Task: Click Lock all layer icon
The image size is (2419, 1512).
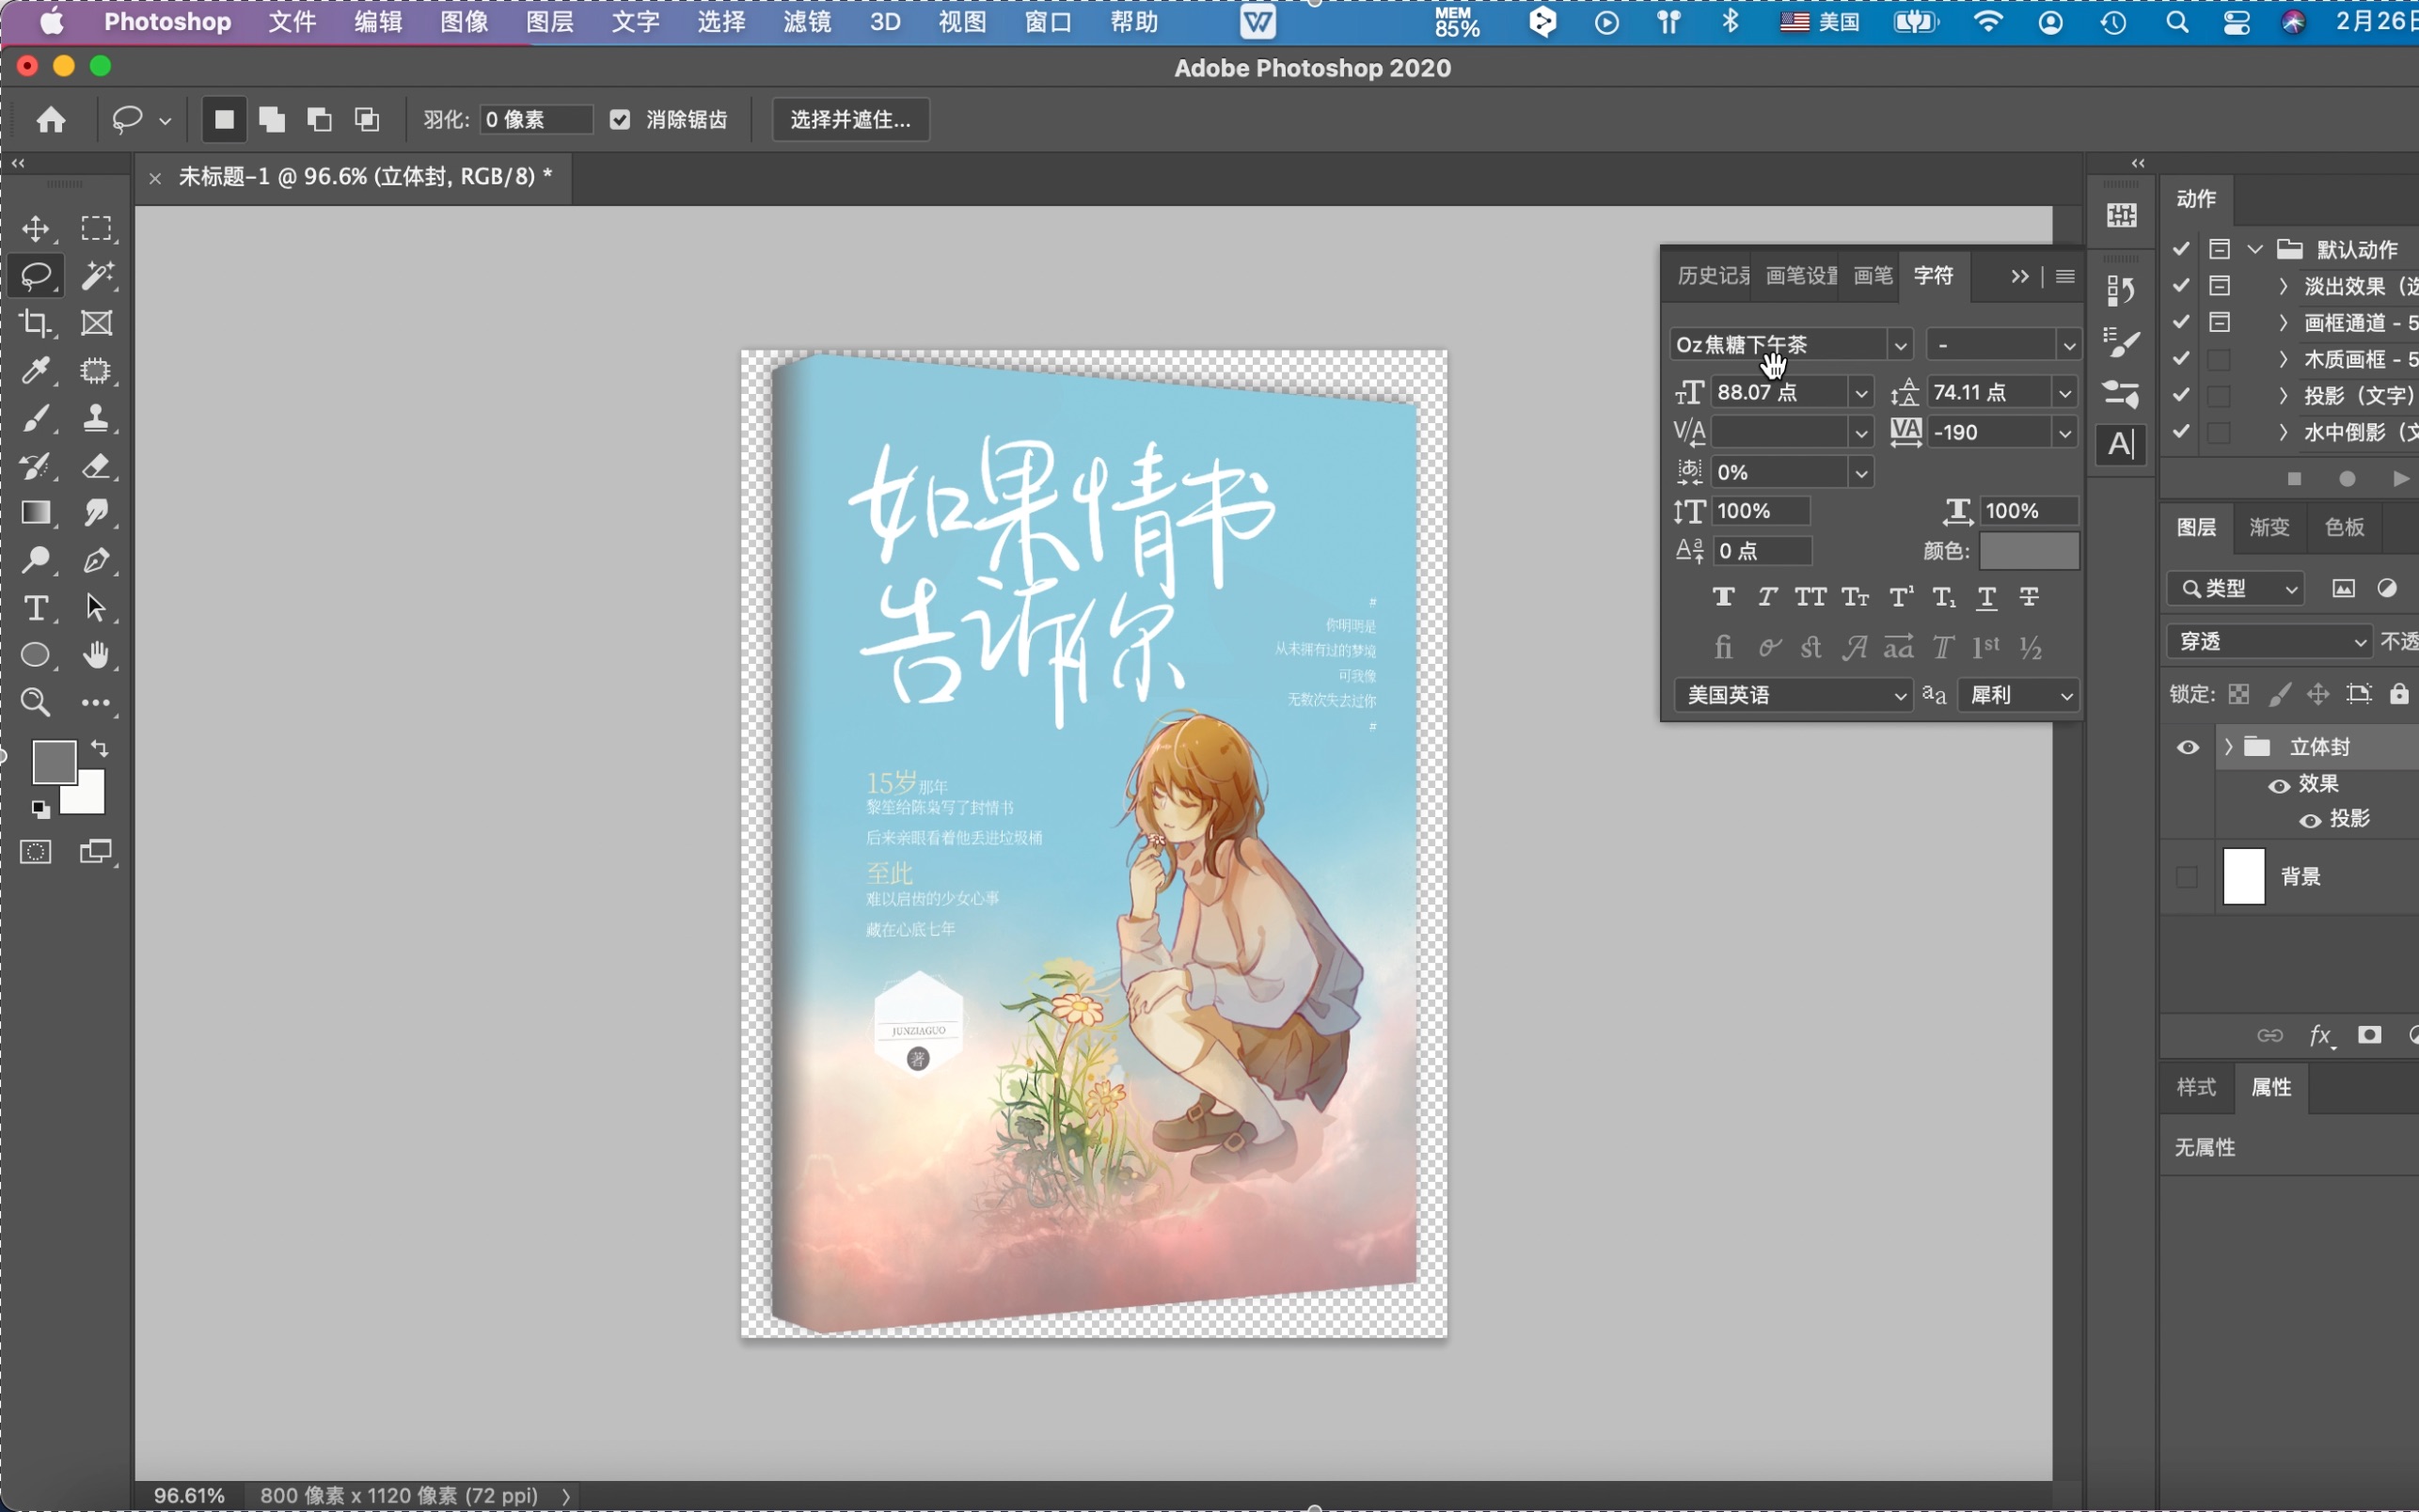Action: [x=2399, y=694]
